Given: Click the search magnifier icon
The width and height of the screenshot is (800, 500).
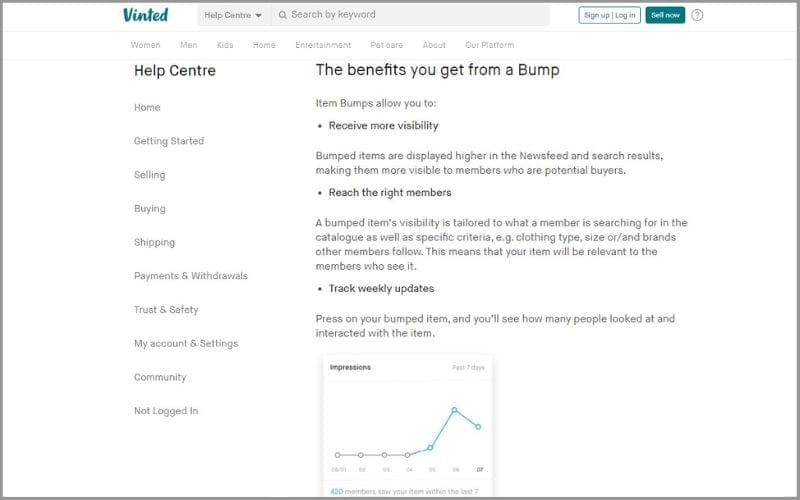Looking at the screenshot, I should pos(283,15).
